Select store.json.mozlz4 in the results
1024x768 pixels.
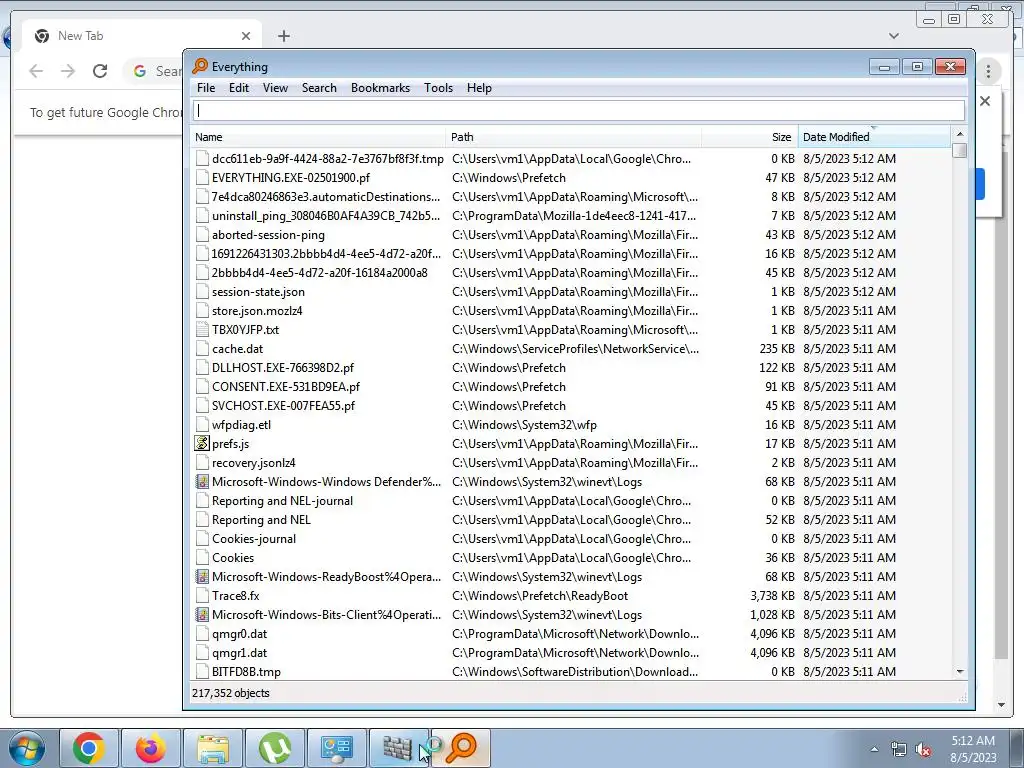257,311
